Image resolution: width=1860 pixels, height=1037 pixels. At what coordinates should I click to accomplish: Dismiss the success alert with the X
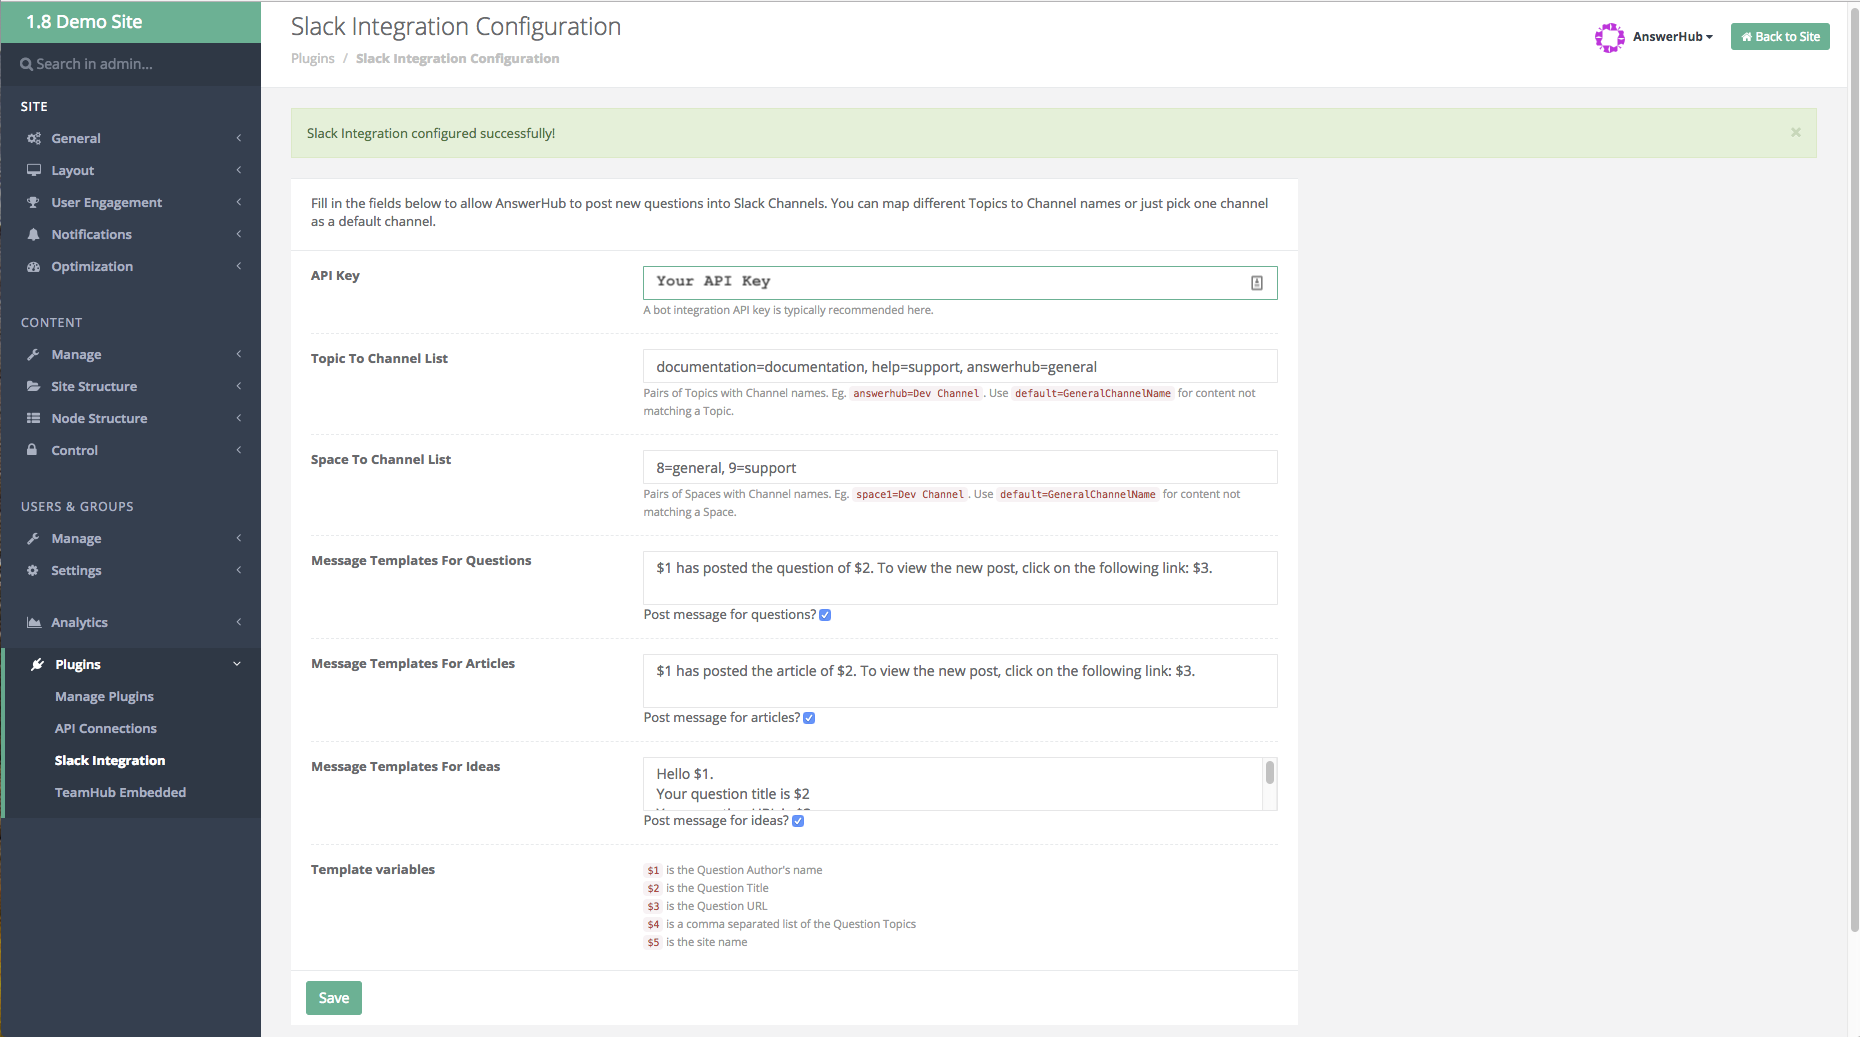coord(1796,132)
